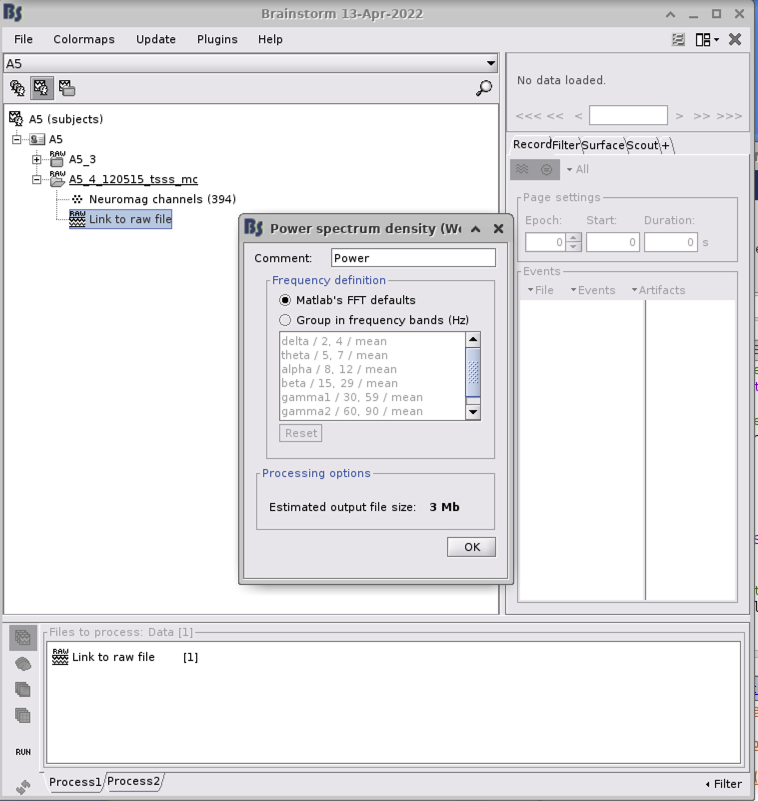The height and width of the screenshot is (801, 758).
Task: Expand the A5_3 folder node
Action: click(36, 159)
